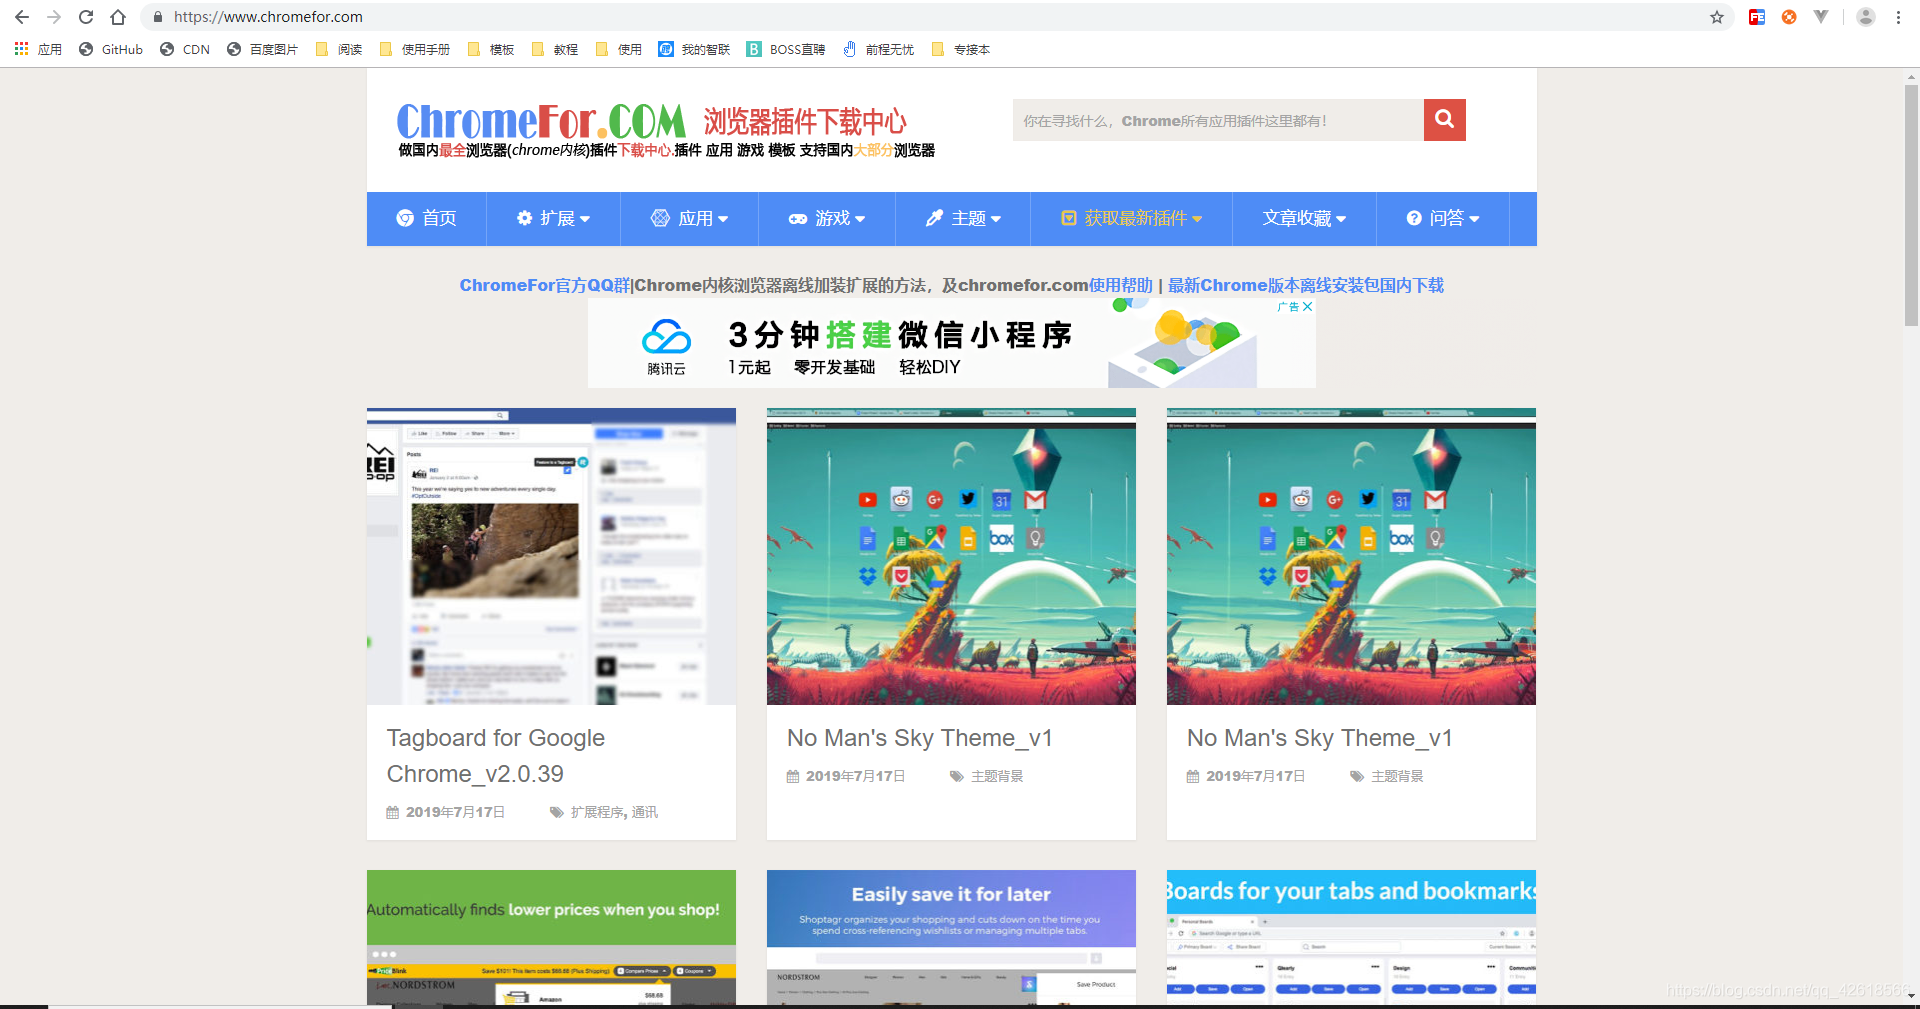Go to the 首页 menu item
This screenshot has height=1009, width=1920.
click(x=426, y=218)
